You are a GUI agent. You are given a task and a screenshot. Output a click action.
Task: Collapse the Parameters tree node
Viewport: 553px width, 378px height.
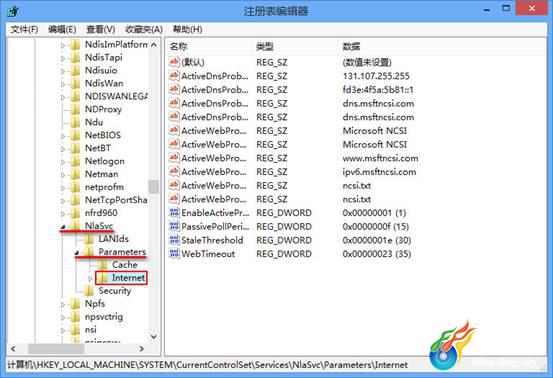[x=77, y=253]
